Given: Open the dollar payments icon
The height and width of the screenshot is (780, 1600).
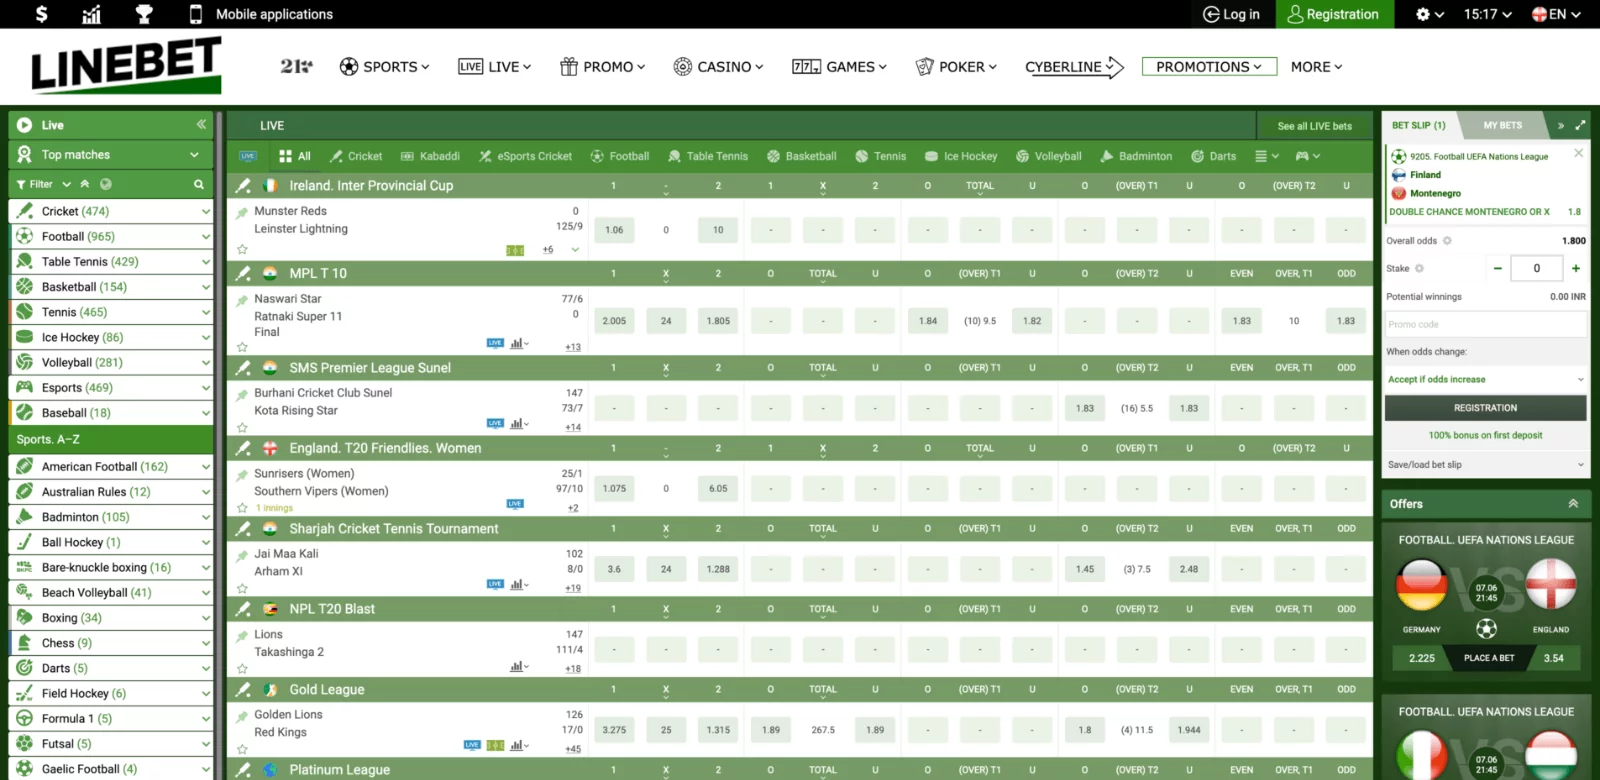Looking at the screenshot, I should click(41, 14).
